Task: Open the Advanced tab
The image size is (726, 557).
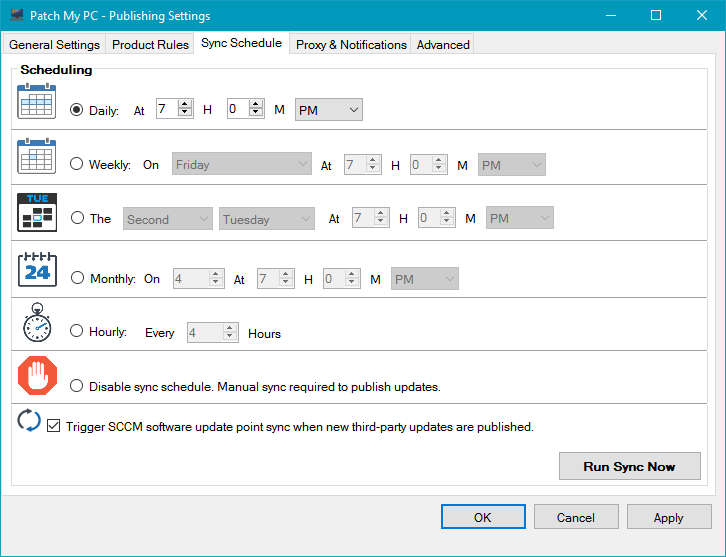Action: (443, 44)
